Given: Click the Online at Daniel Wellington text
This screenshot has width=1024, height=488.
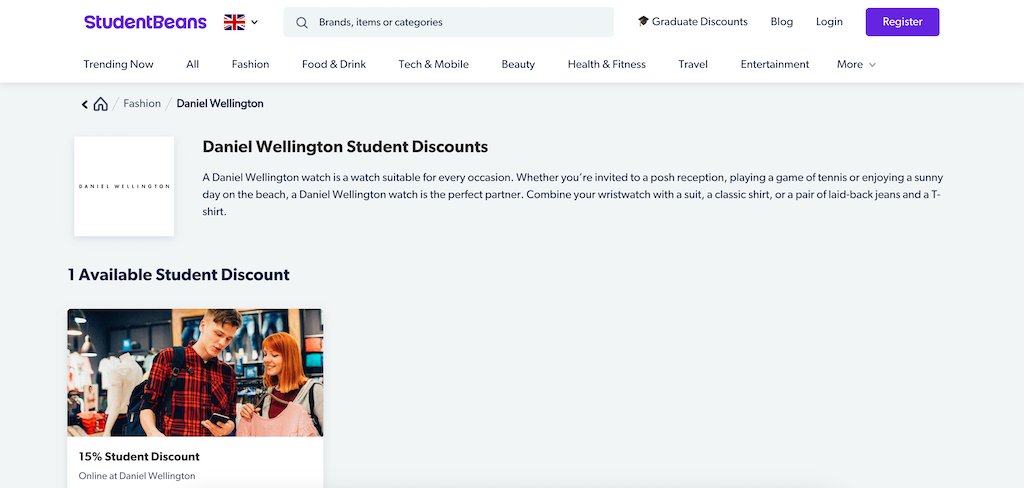Looking at the screenshot, I should (x=137, y=476).
